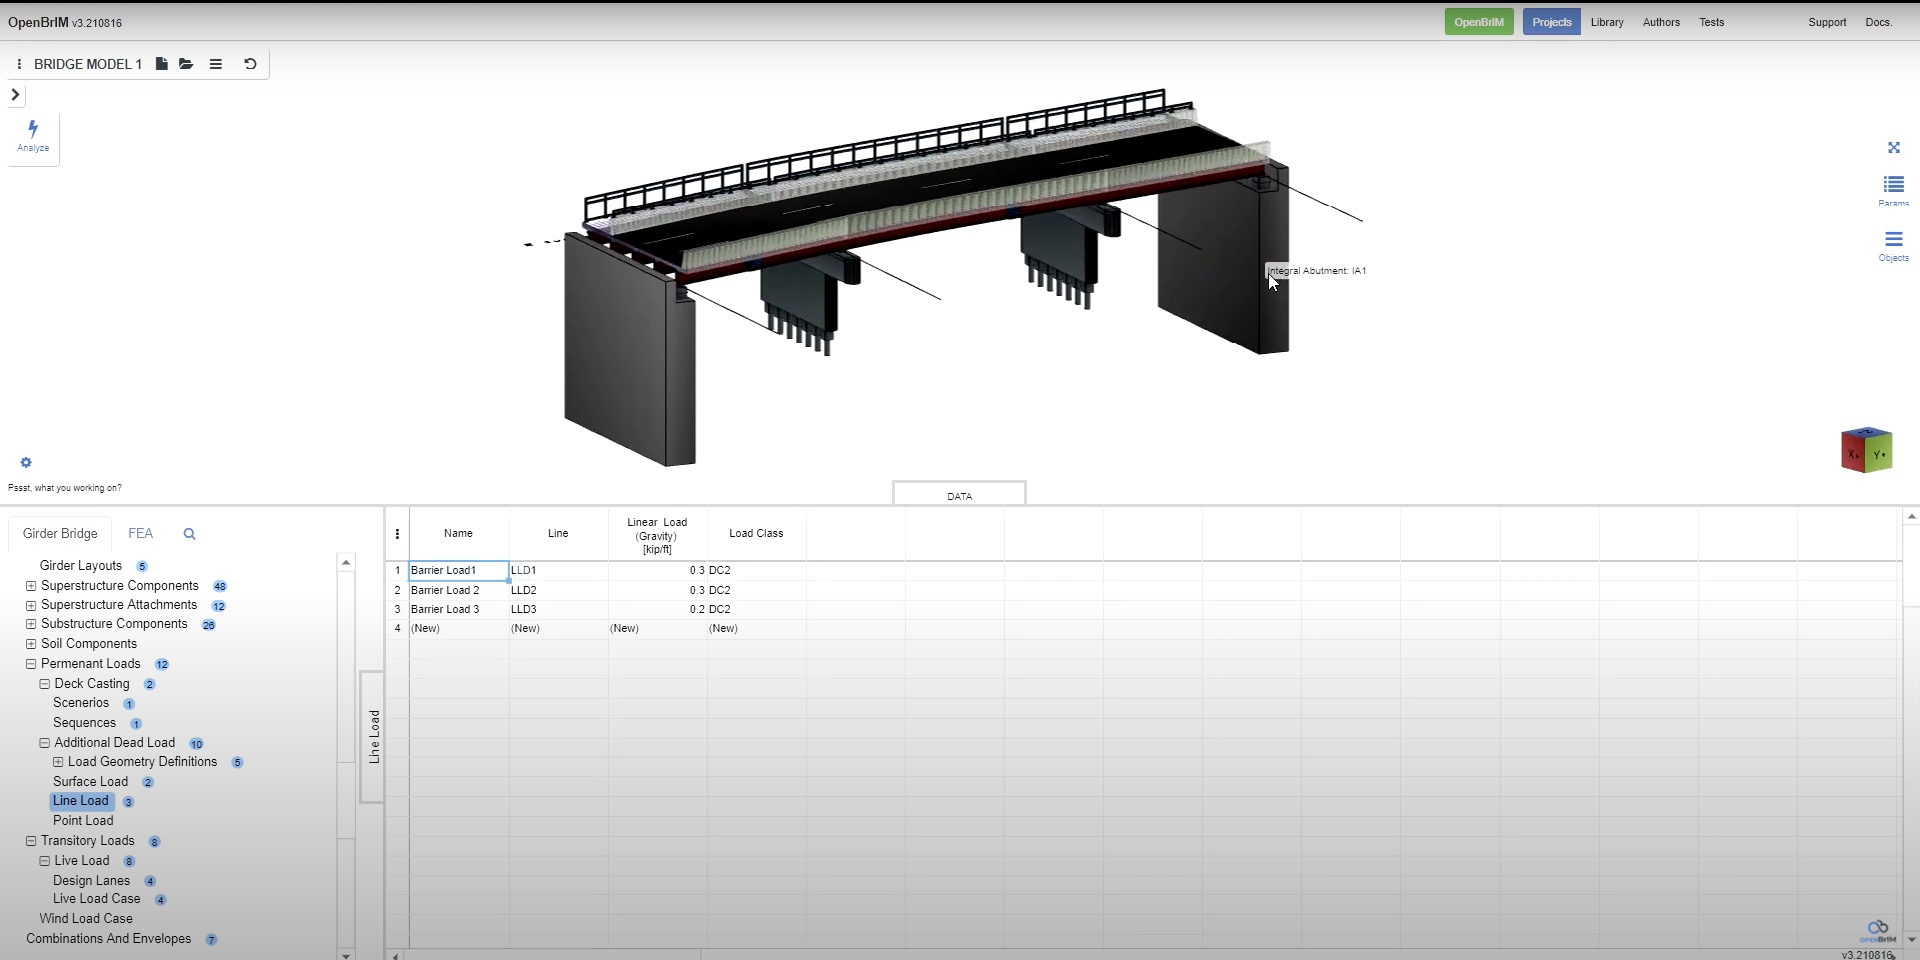The height and width of the screenshot is (960, 1920).
Task: Click the gear settings icon above prompt
Action: [x=26, y=463]
